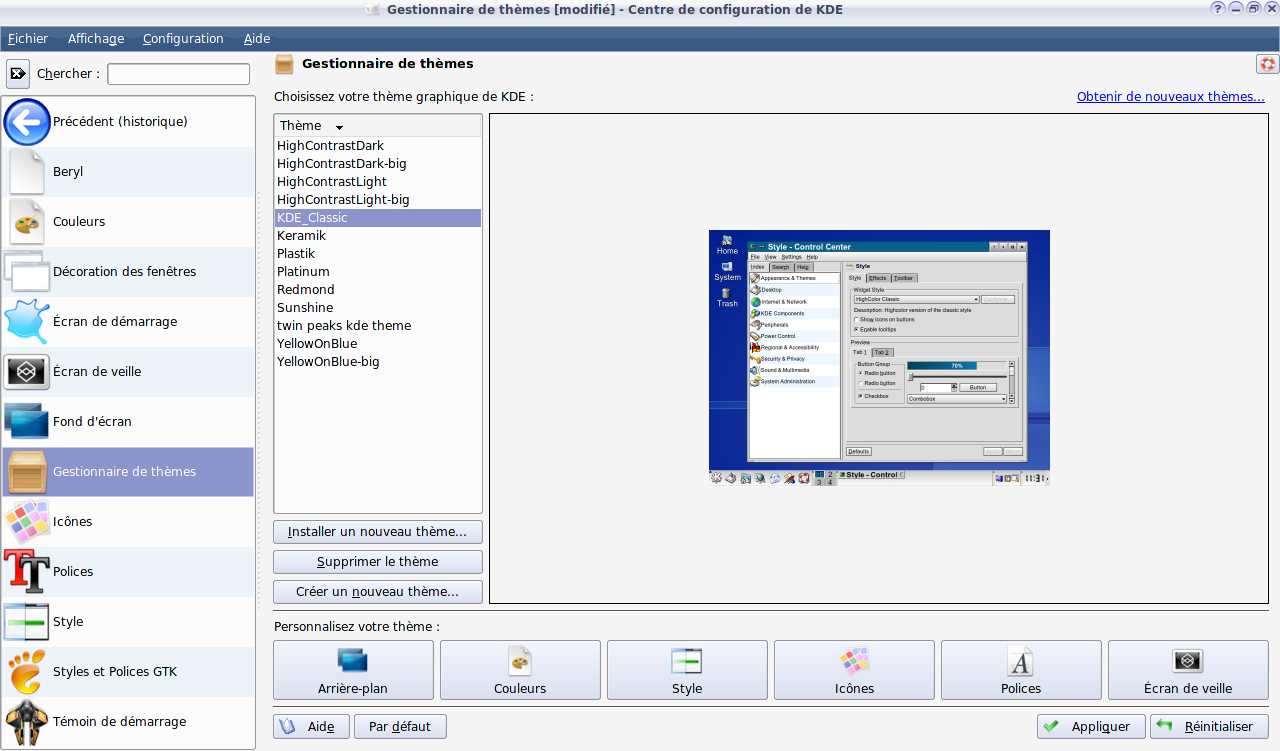1280x751 pixels.
Task: Open the Style sidebar icon
Action: click(x=27, y=621)
